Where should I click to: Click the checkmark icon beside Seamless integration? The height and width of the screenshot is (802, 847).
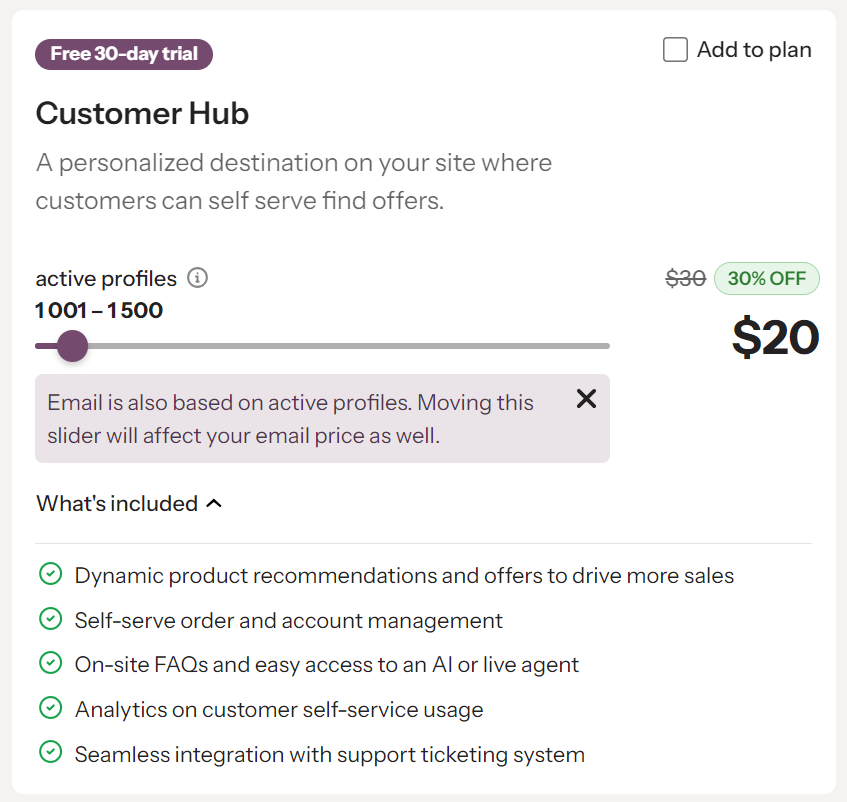pyautogui.click(x=50, y=753)
